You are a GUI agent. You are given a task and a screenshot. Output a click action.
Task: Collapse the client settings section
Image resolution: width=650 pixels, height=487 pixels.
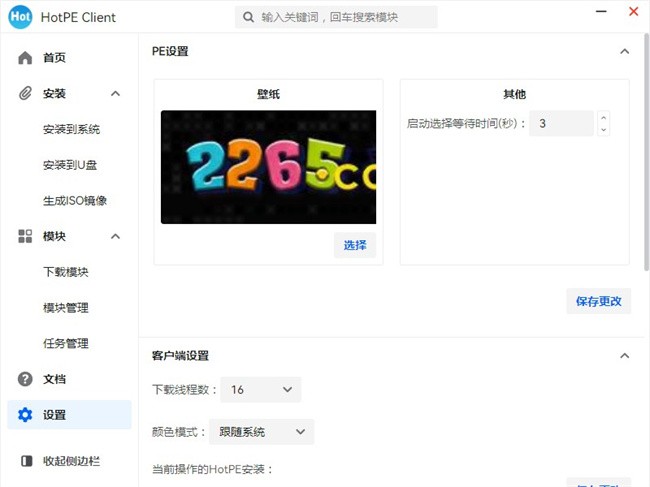pyautogui.click(x=625, y=355)
